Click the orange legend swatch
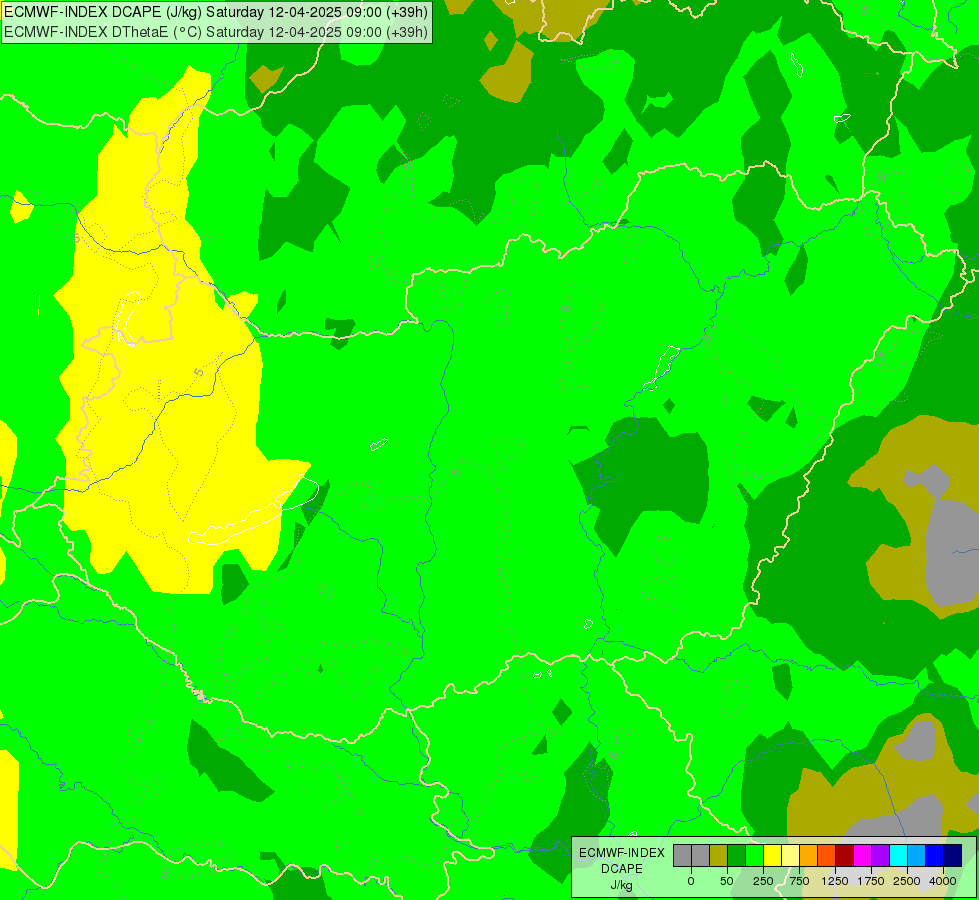The width and height of the screenshot is (979, 900). pos(809,855)
